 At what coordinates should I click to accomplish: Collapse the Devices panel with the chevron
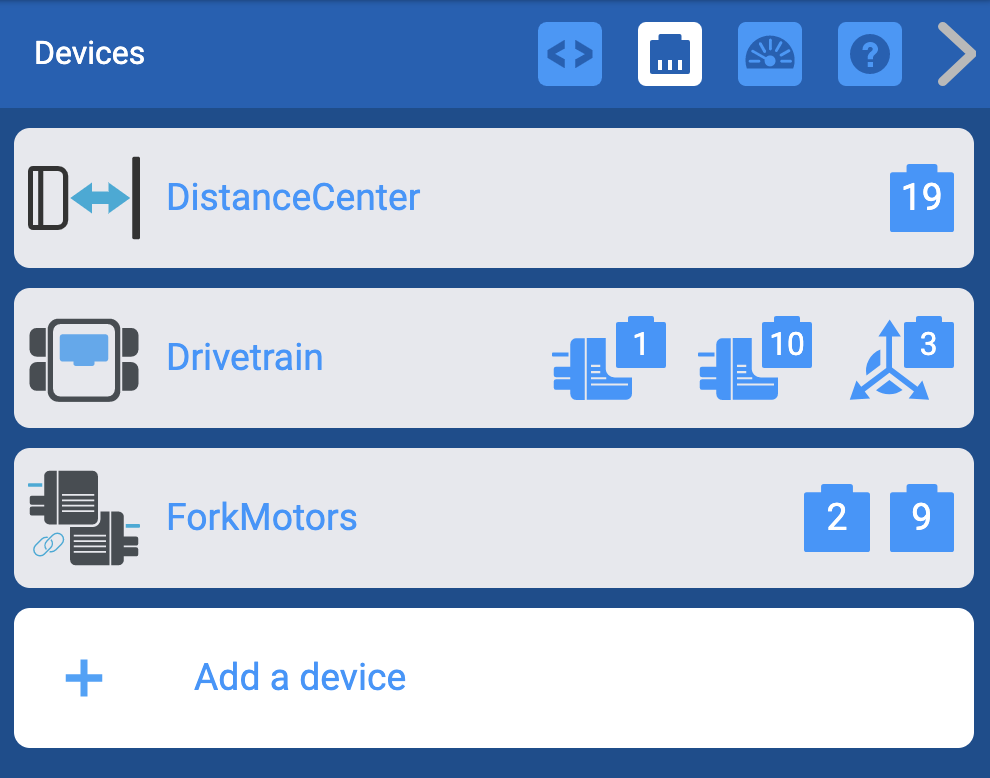[x=956, y=54]
